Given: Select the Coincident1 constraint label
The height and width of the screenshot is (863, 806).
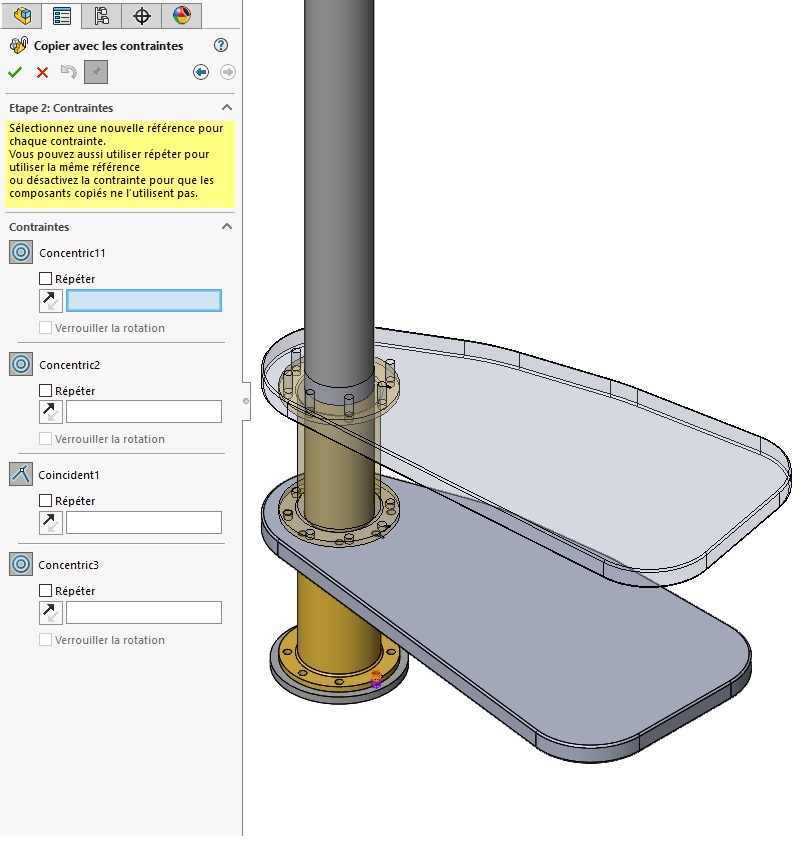Looking at the screenshot, I should pos(69,475).
